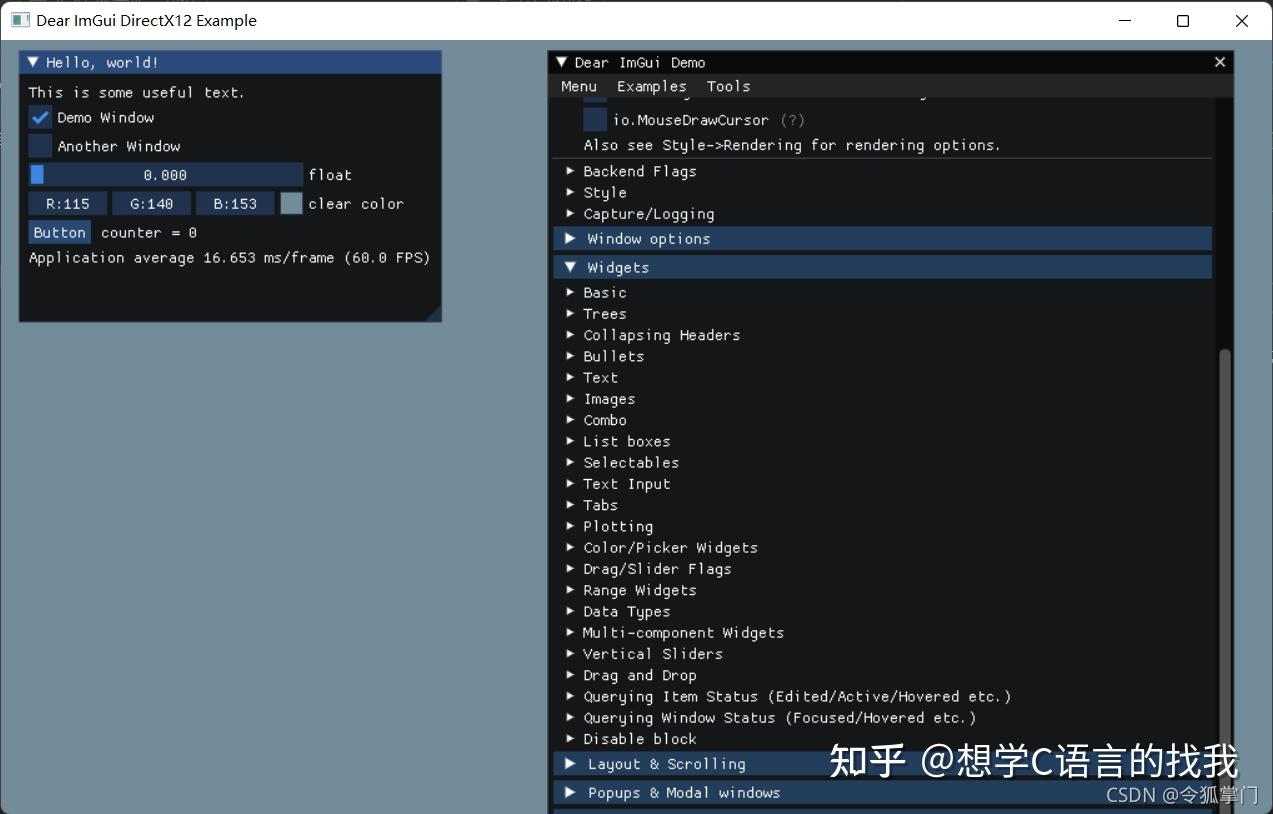This screenshot has height=814, width=1273.
Task: Disable the Demo Window checkbox
Action: coord(38,117)
